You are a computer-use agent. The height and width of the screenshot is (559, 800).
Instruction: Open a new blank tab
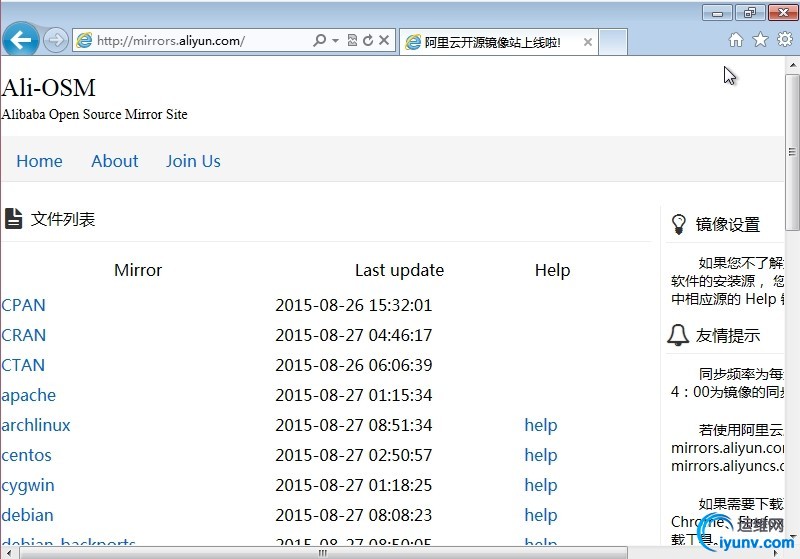(x=613, y=42)
